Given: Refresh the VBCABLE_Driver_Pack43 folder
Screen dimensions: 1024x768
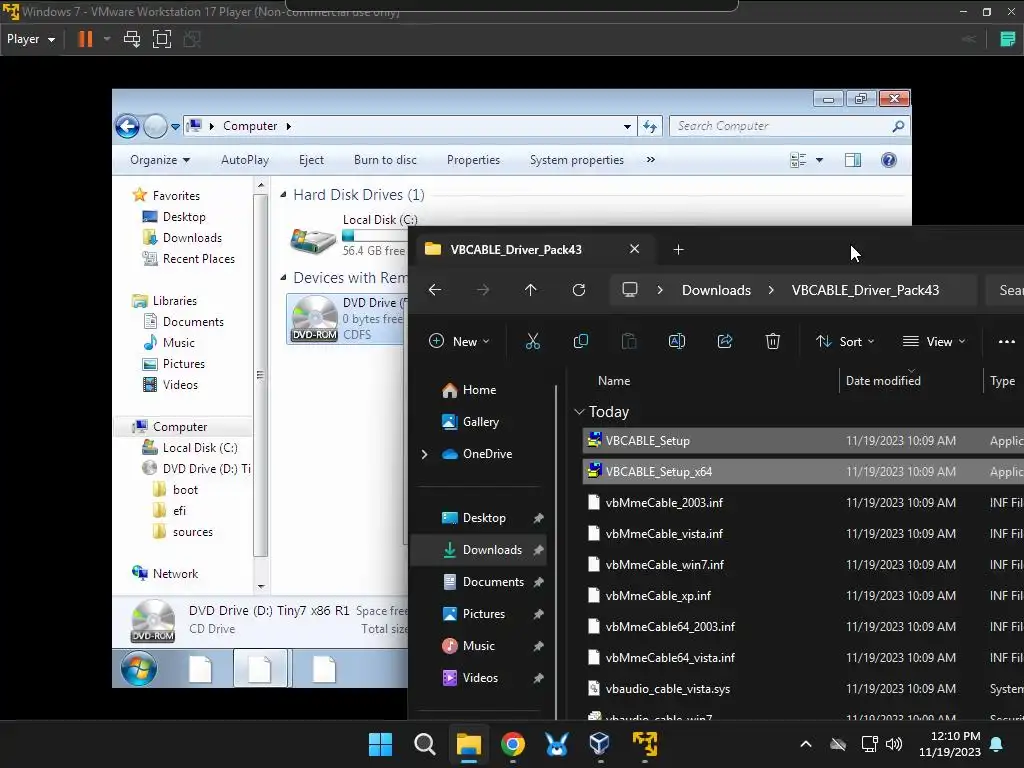Looking at the screenshot, I should (x=579, y=290).
